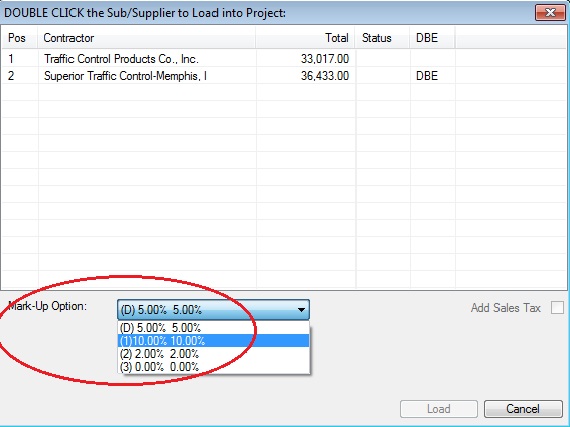Click the Load button
The width and height of the screenshot is (570, 427).
(439, 409)
